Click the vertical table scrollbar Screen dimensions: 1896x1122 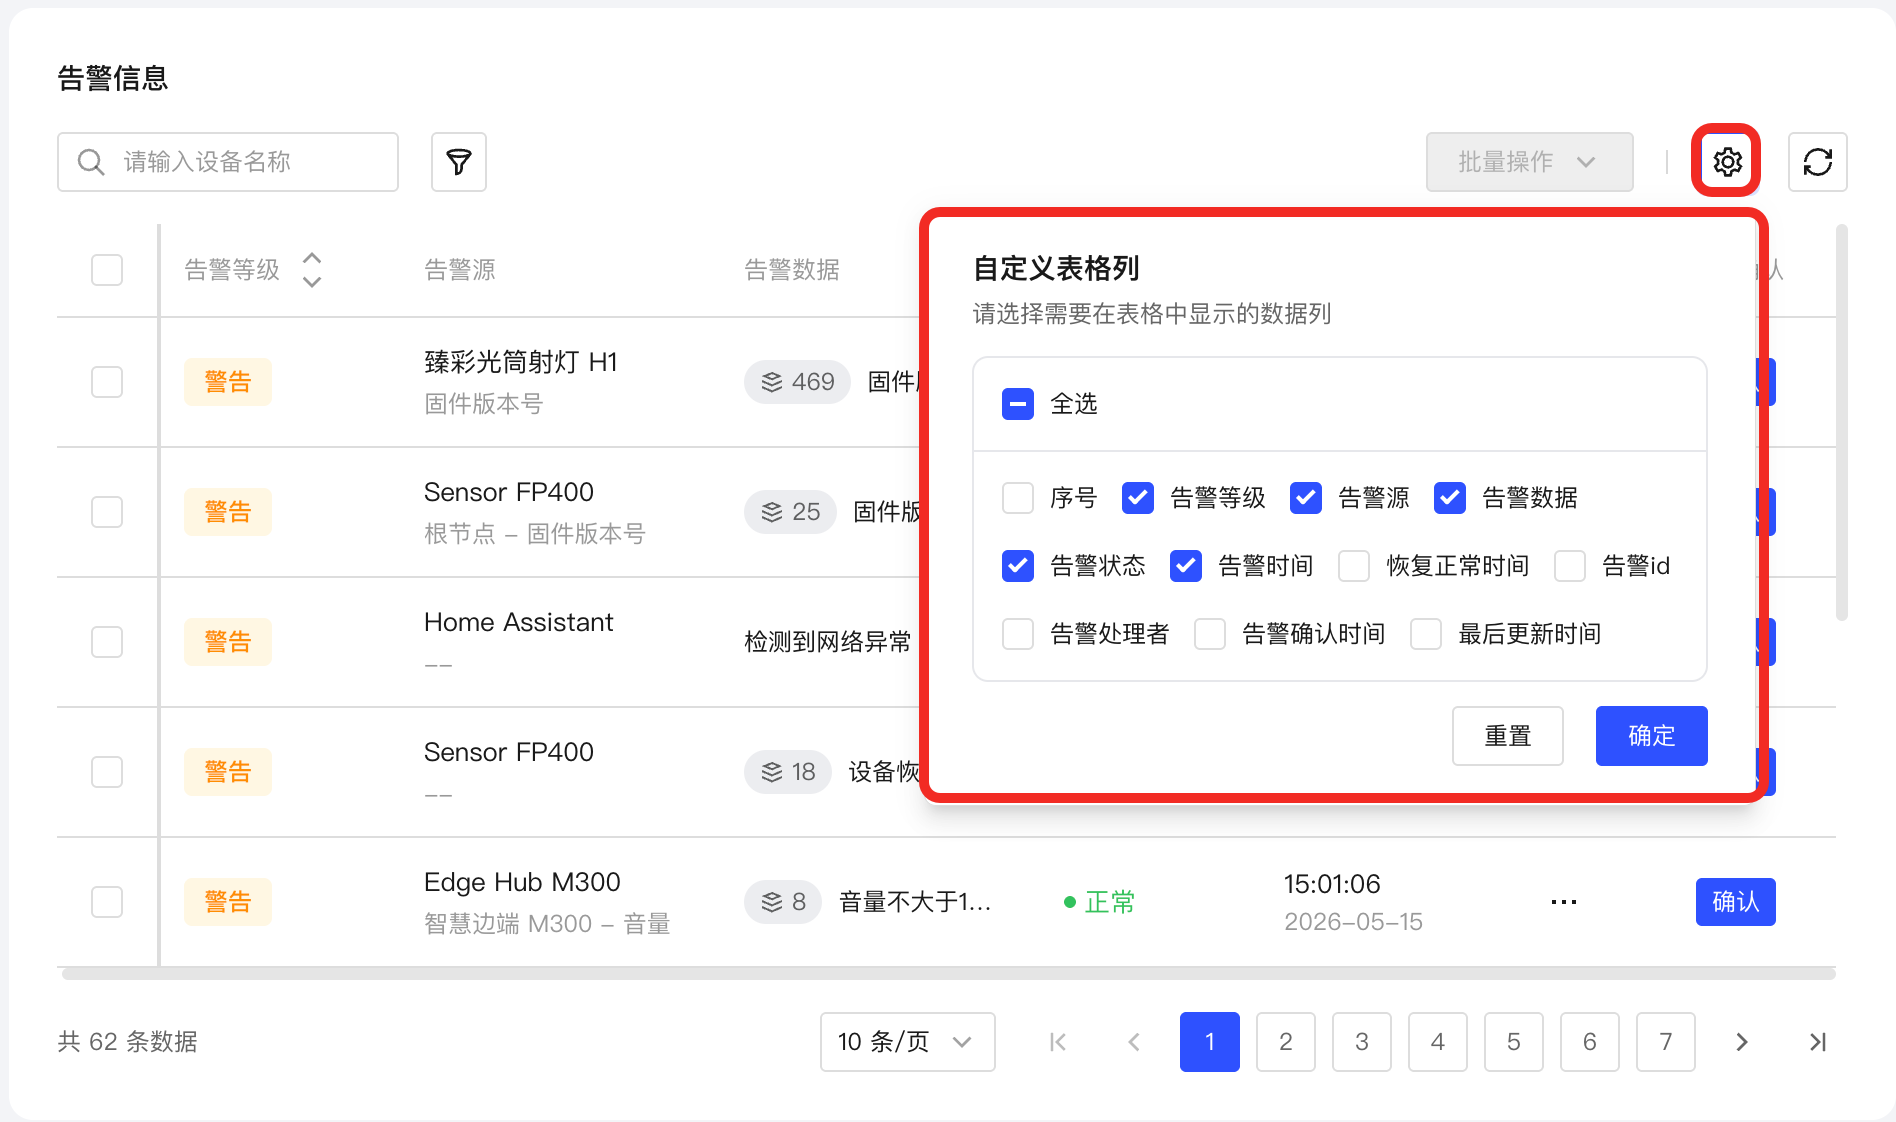click(x=1841, y=422)
